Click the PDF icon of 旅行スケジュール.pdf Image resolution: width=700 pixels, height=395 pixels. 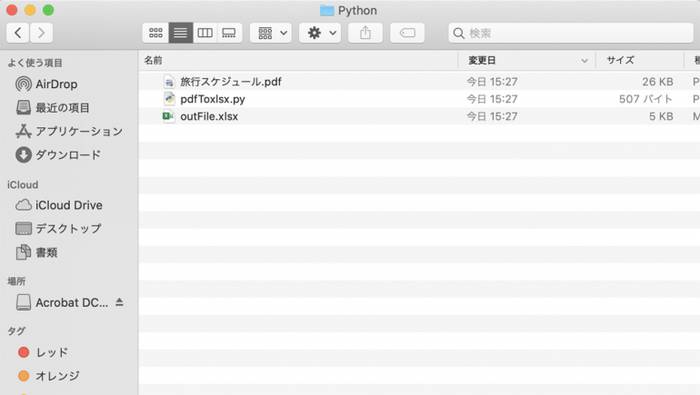tap(168, 82)
